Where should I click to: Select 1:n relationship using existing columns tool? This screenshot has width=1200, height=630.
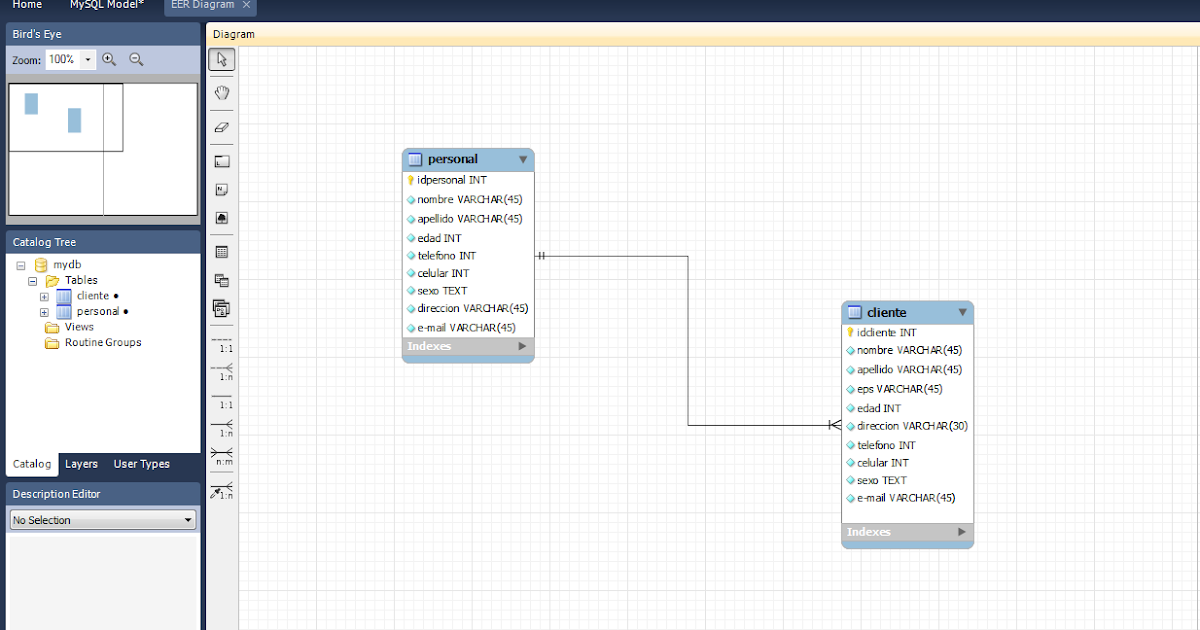point(222,490)
